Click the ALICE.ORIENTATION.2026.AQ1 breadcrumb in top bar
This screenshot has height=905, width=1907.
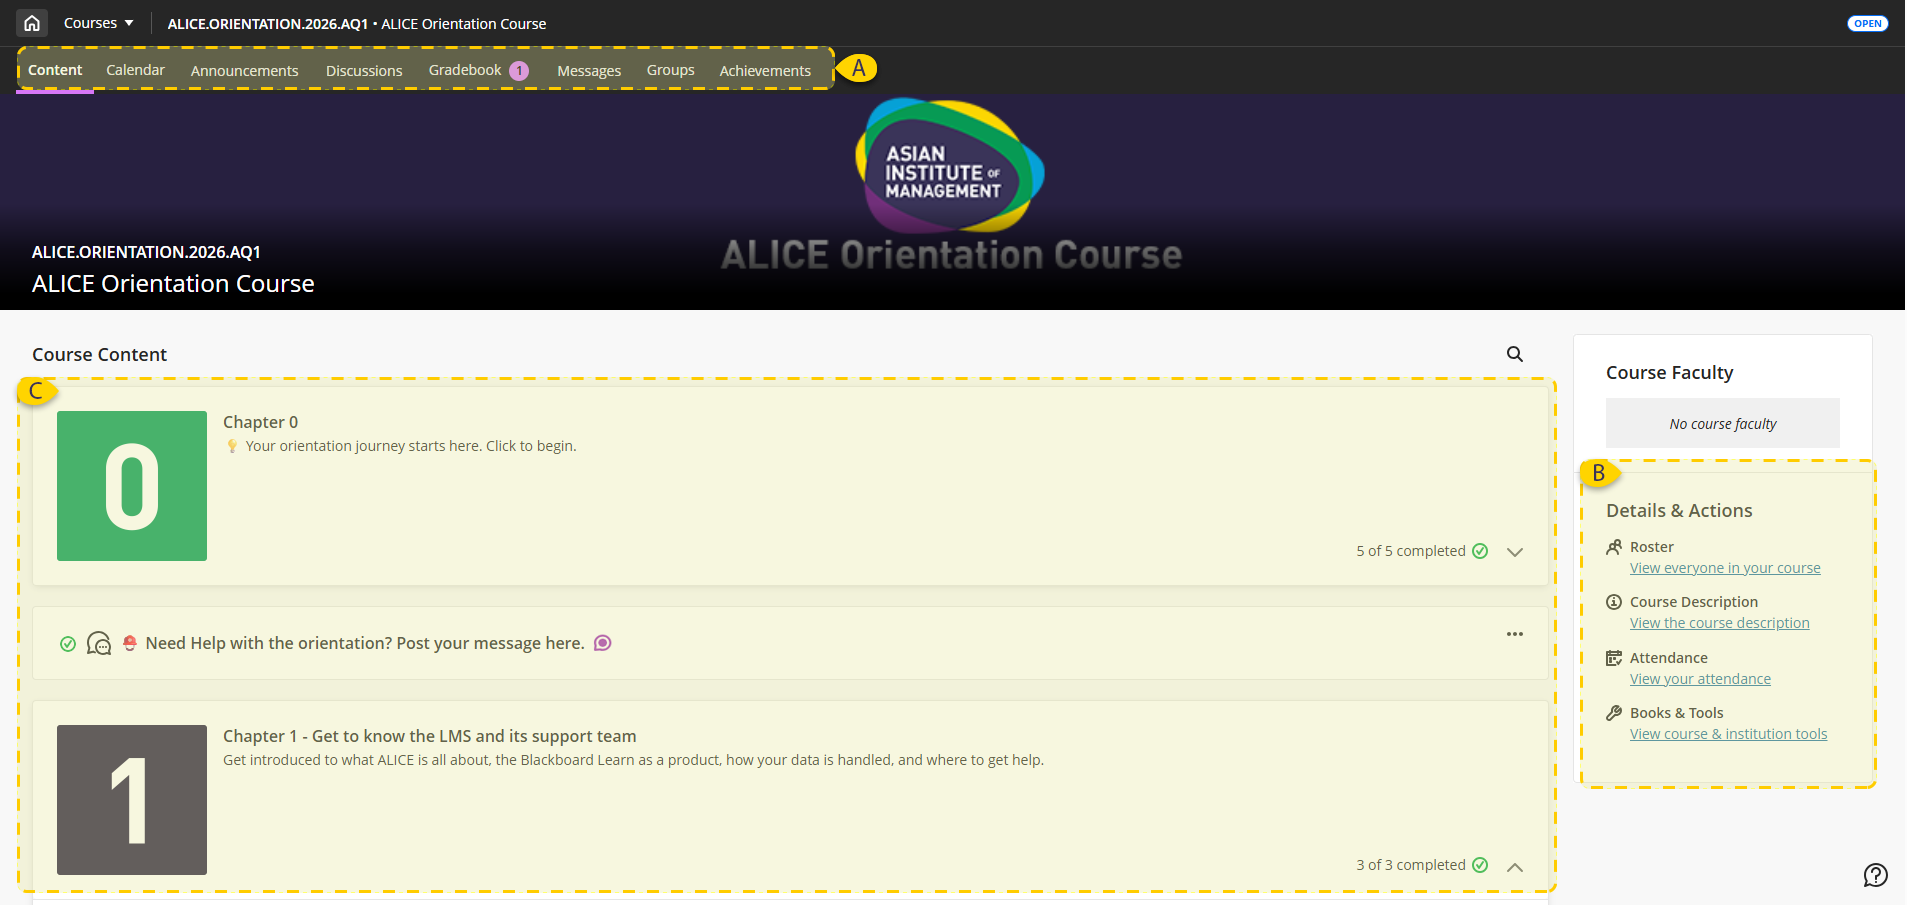click(x=268, y=23)
